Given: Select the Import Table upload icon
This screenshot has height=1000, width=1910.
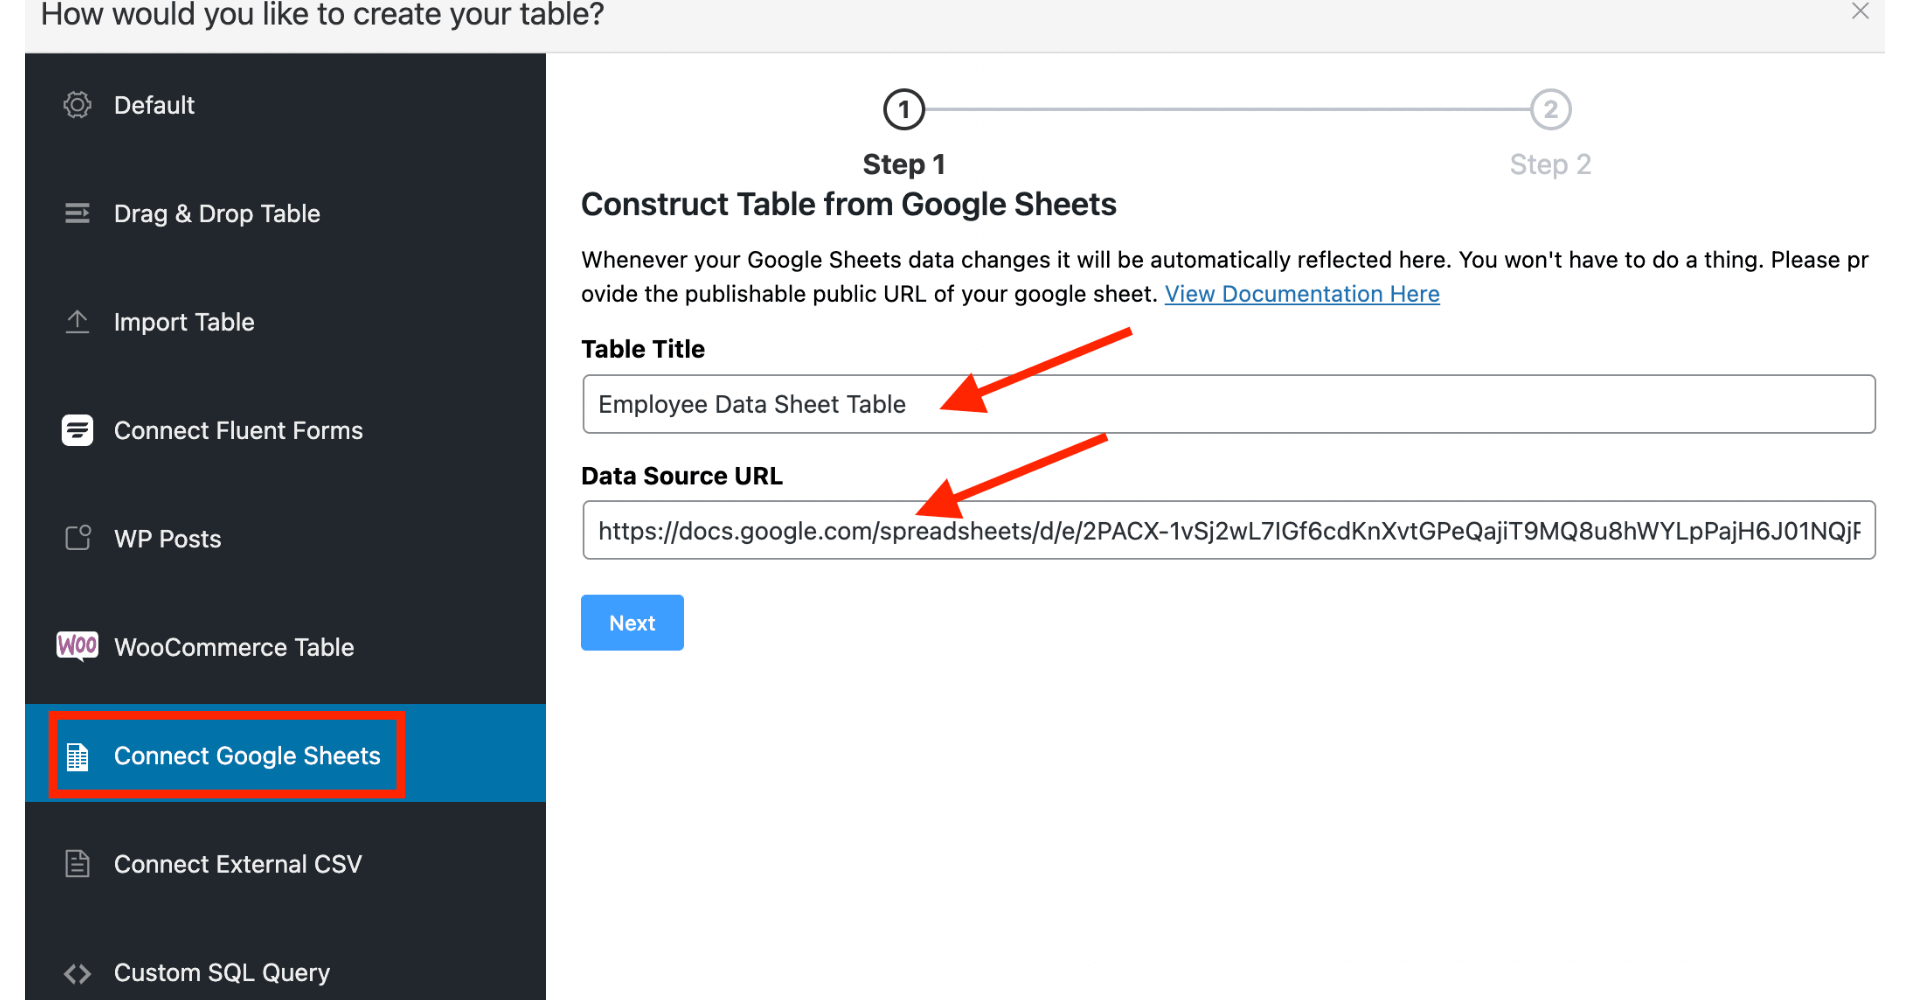Looking at the screenshot, I should point(78,321).
